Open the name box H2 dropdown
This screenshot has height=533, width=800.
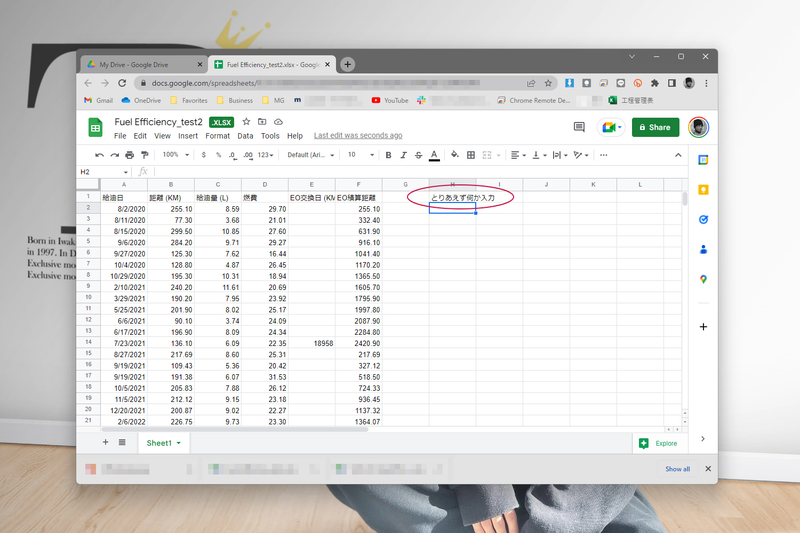(x=126, y=172)
